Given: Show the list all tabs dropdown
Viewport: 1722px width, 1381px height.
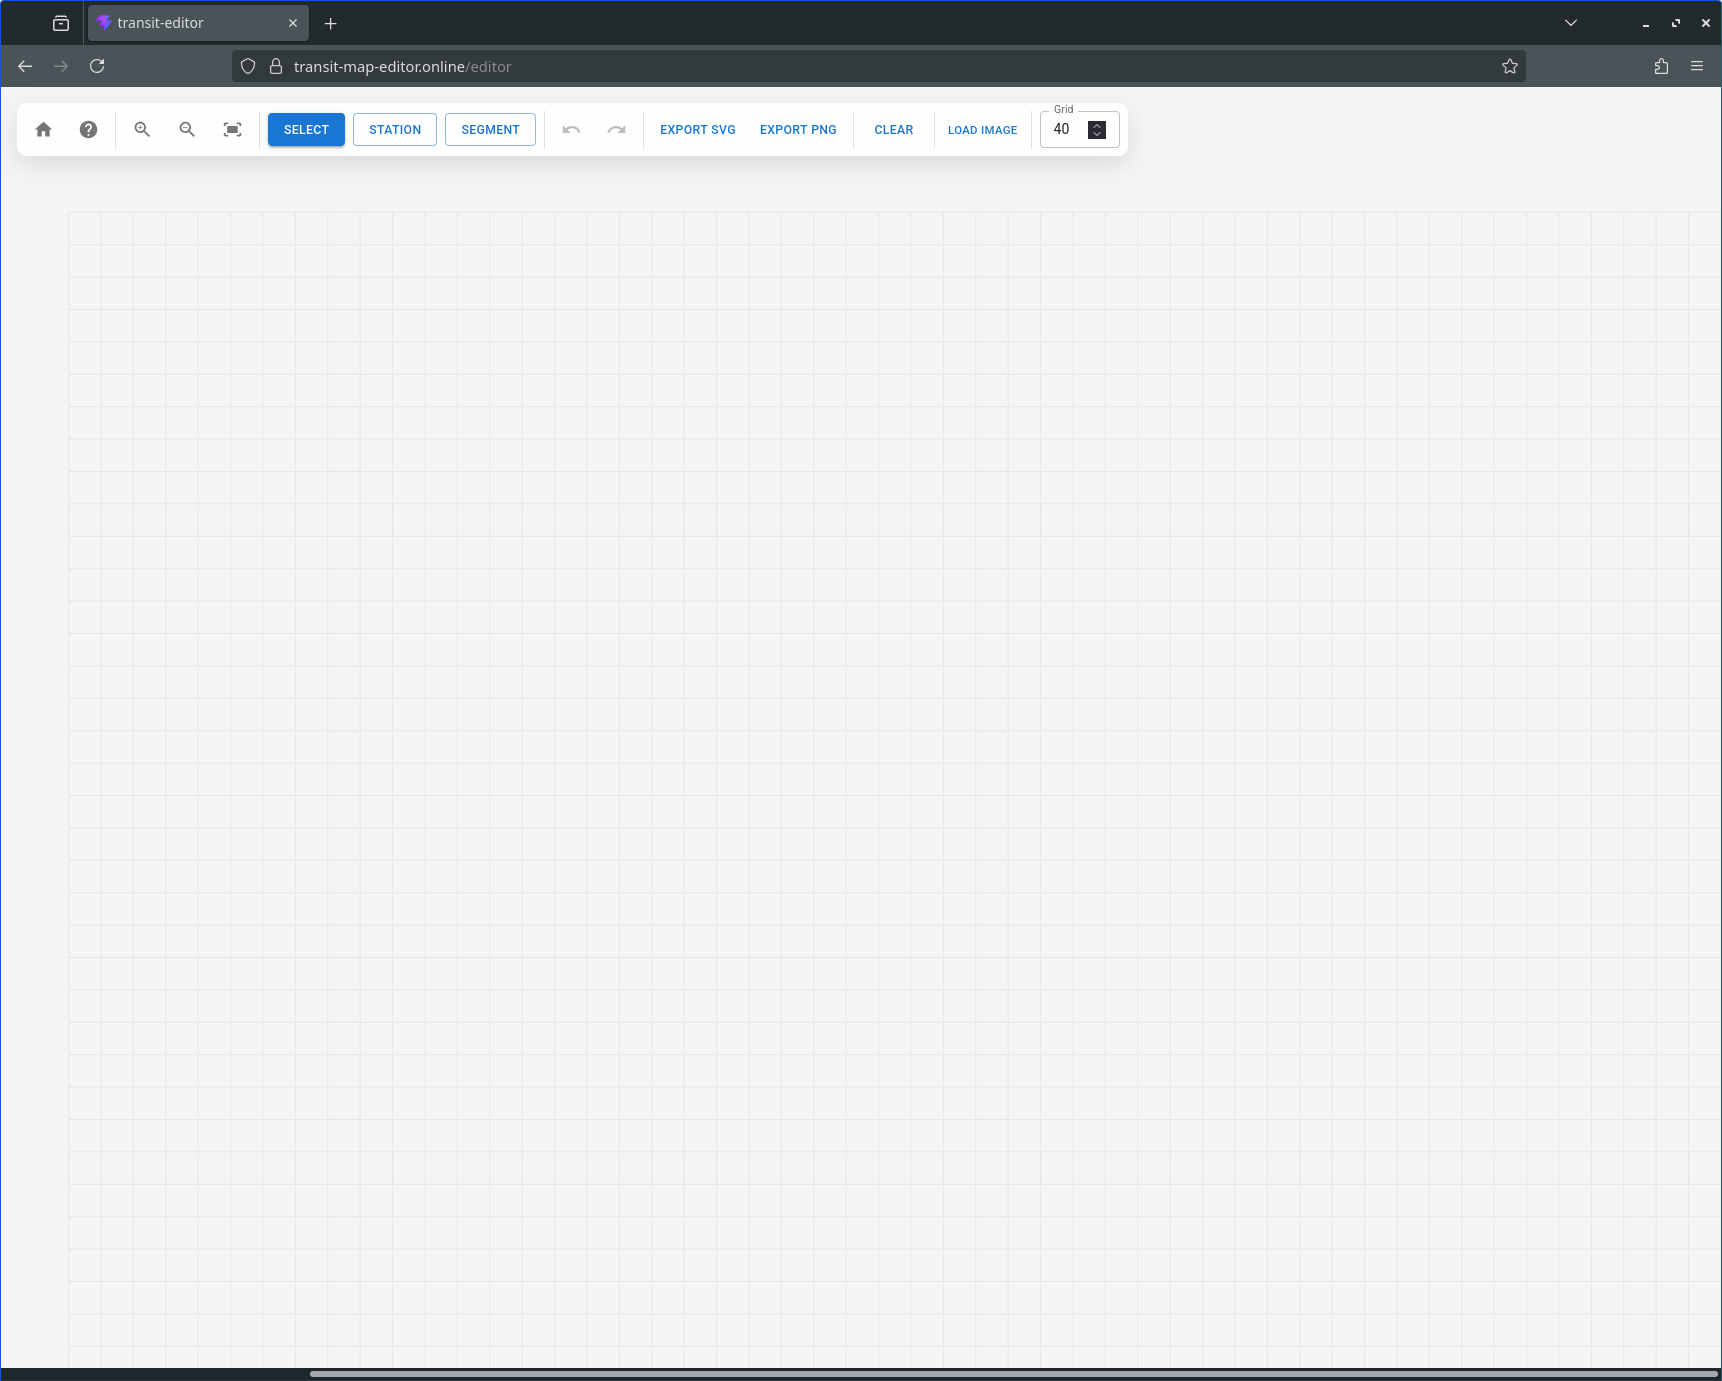Looking at the screenshot, I should [1571, 23].
